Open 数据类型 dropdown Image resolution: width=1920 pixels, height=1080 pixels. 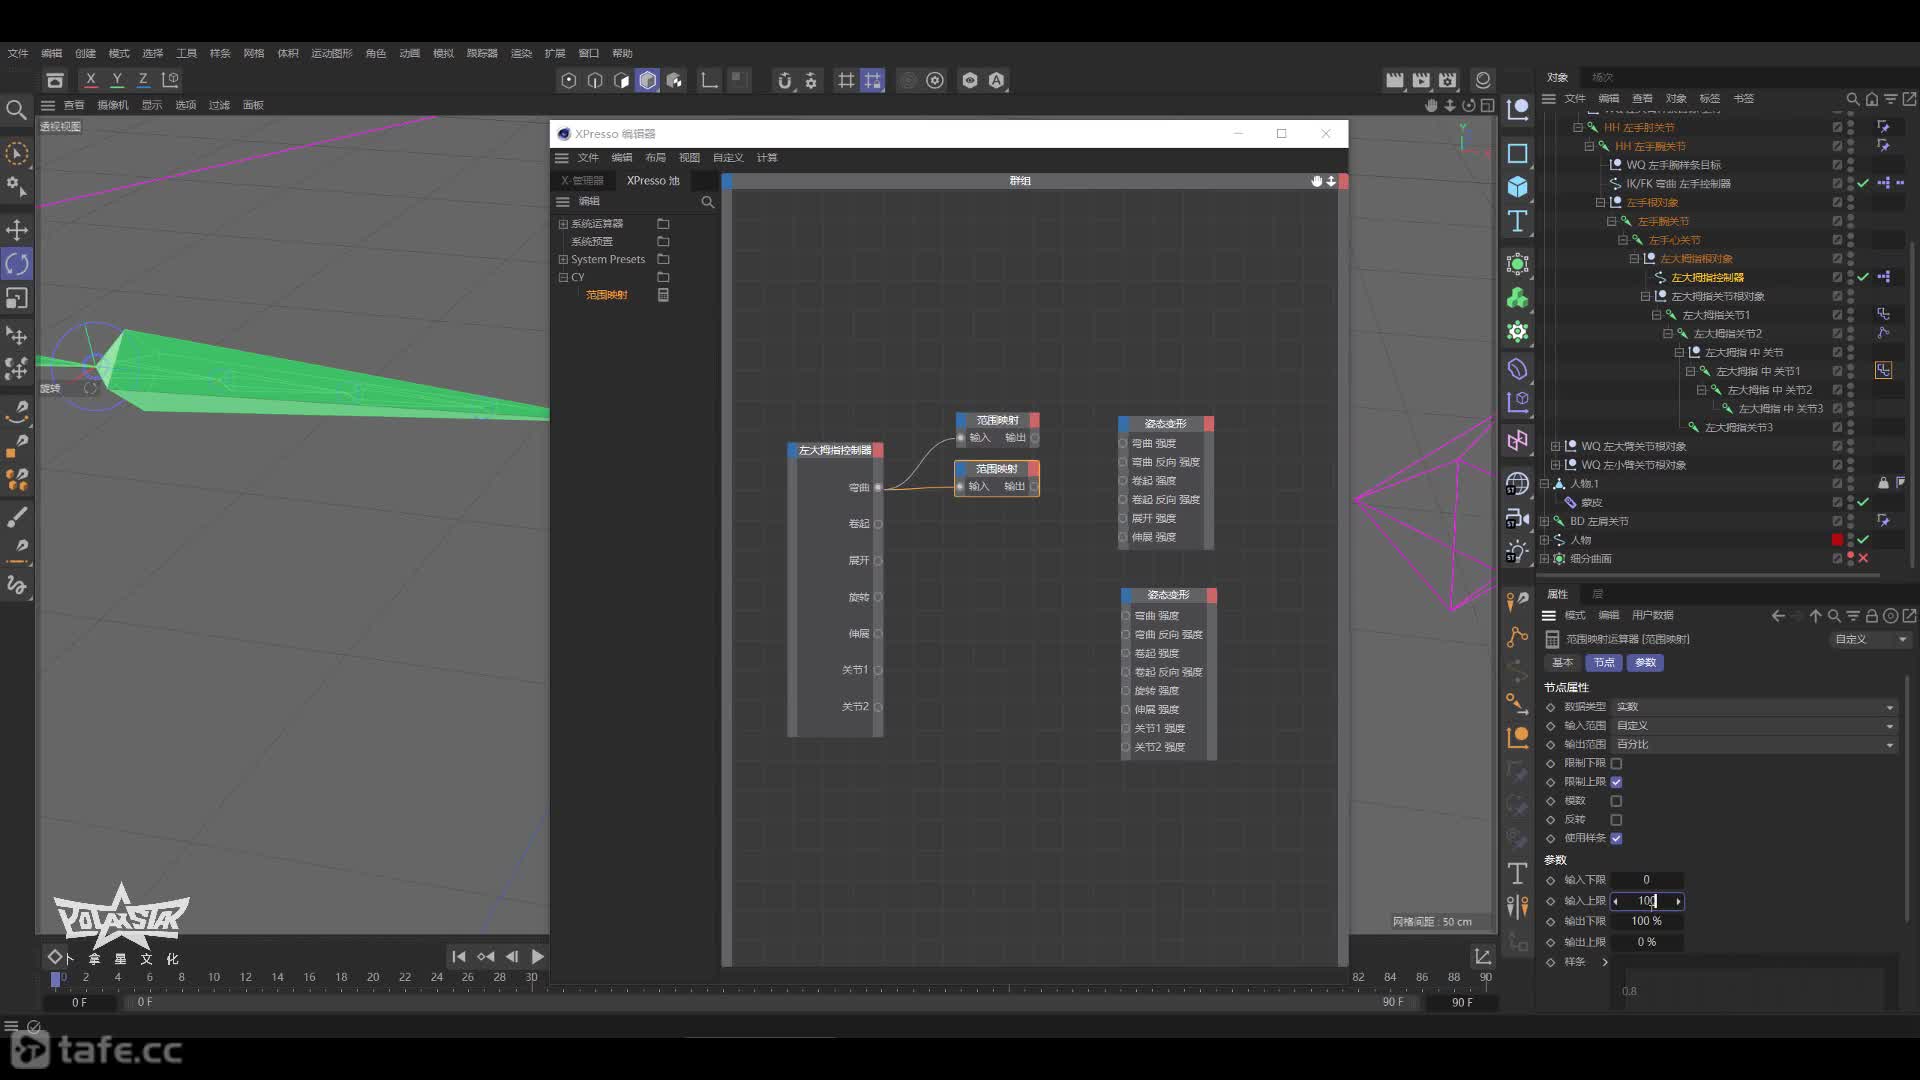[x=1755, y=707]
